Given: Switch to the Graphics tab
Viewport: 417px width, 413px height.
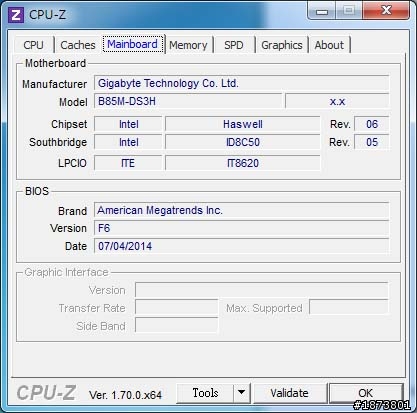Looking at the screenshot, I should point(282,45).
